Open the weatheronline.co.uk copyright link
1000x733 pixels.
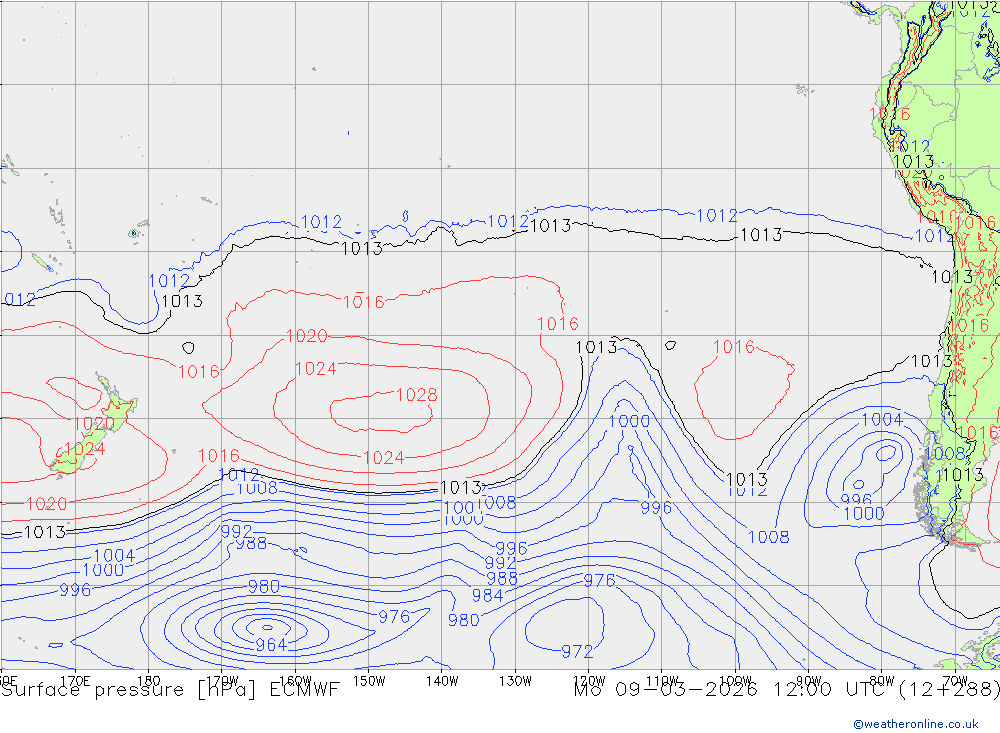915,723
